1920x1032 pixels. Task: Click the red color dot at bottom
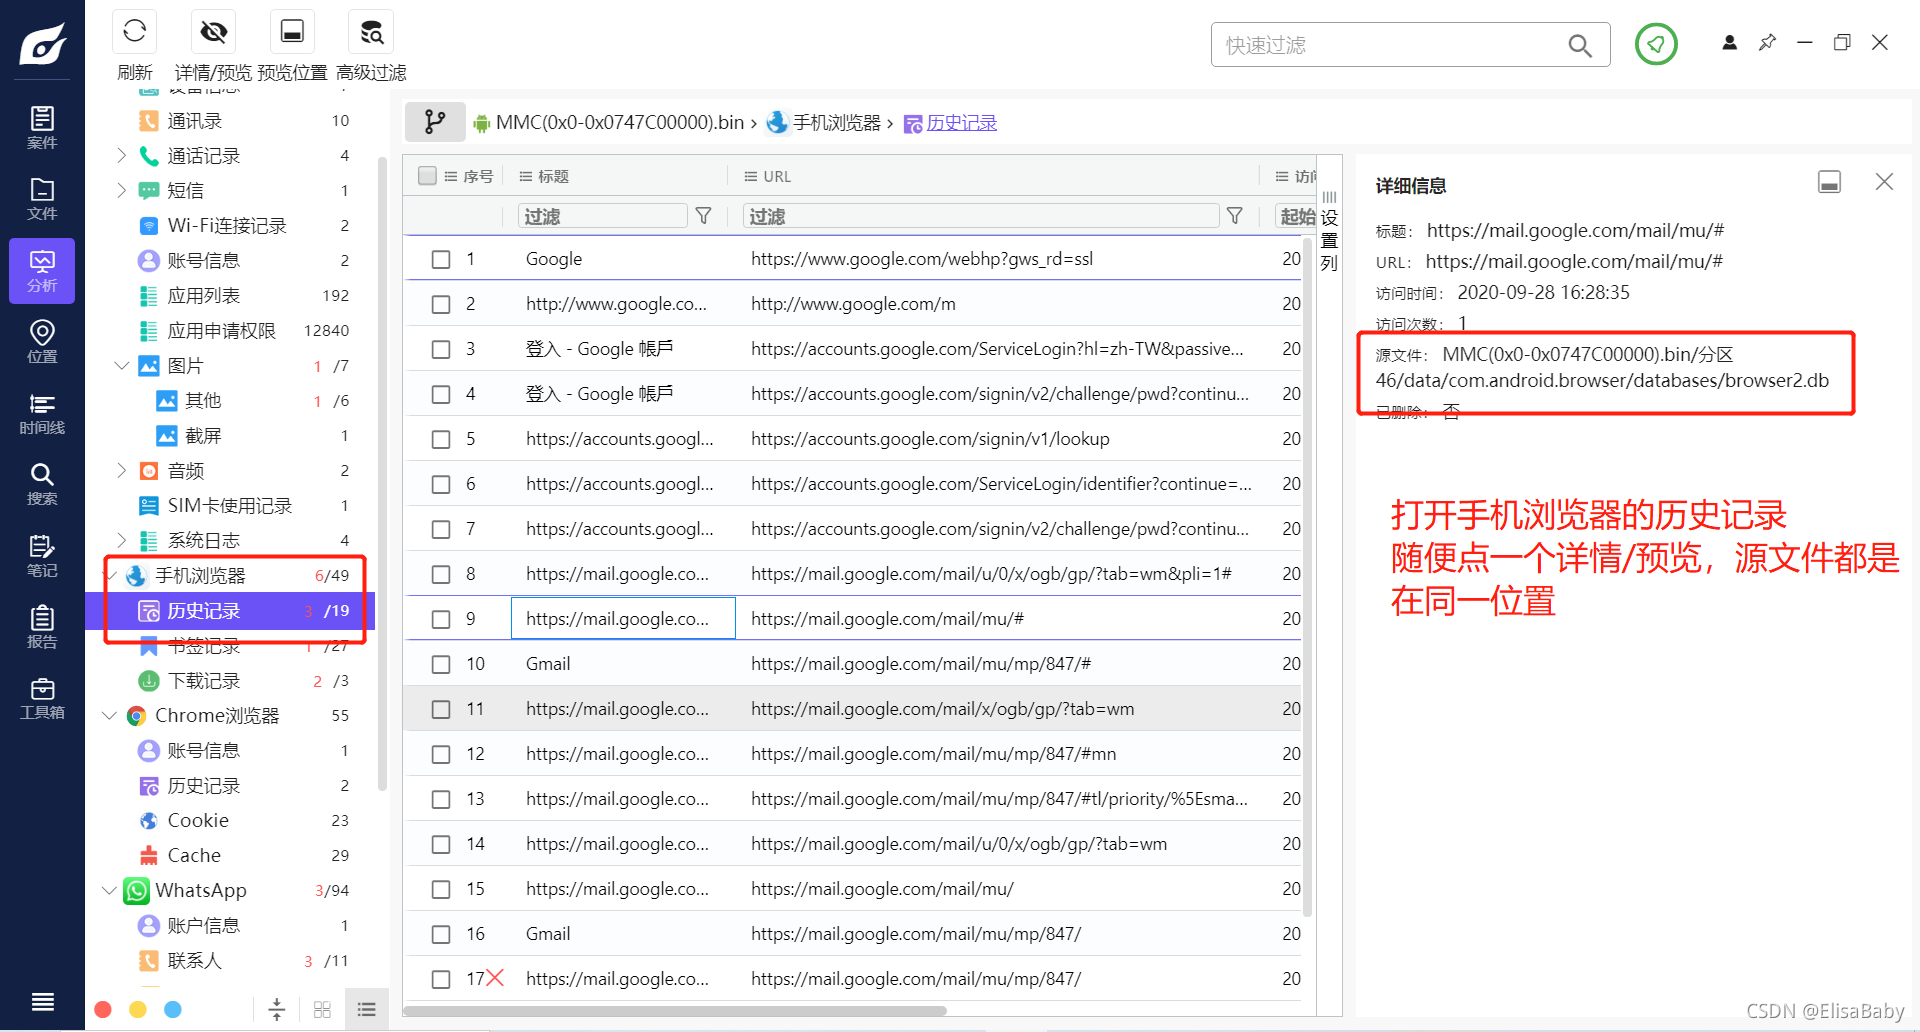pyautogui.click(x=102, y=1009)
